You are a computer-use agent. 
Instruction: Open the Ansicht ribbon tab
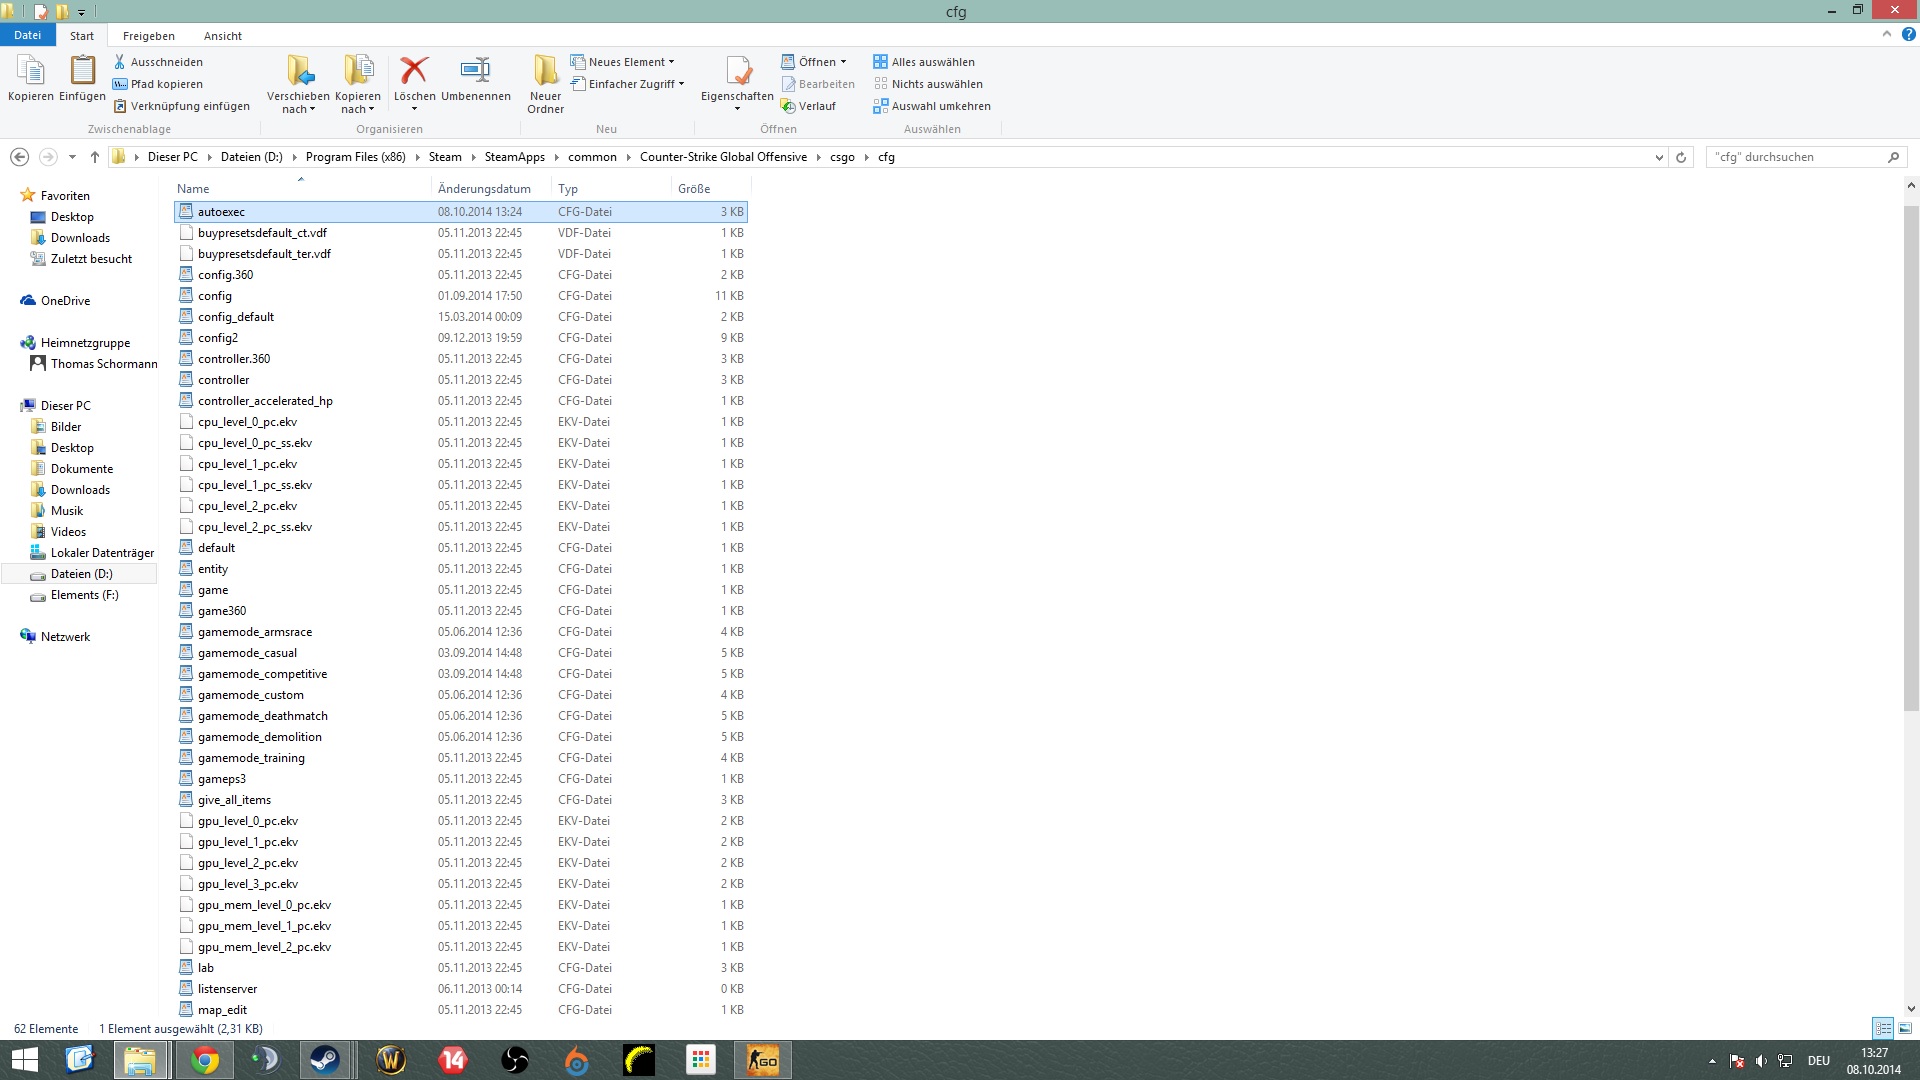click(222, 36)
